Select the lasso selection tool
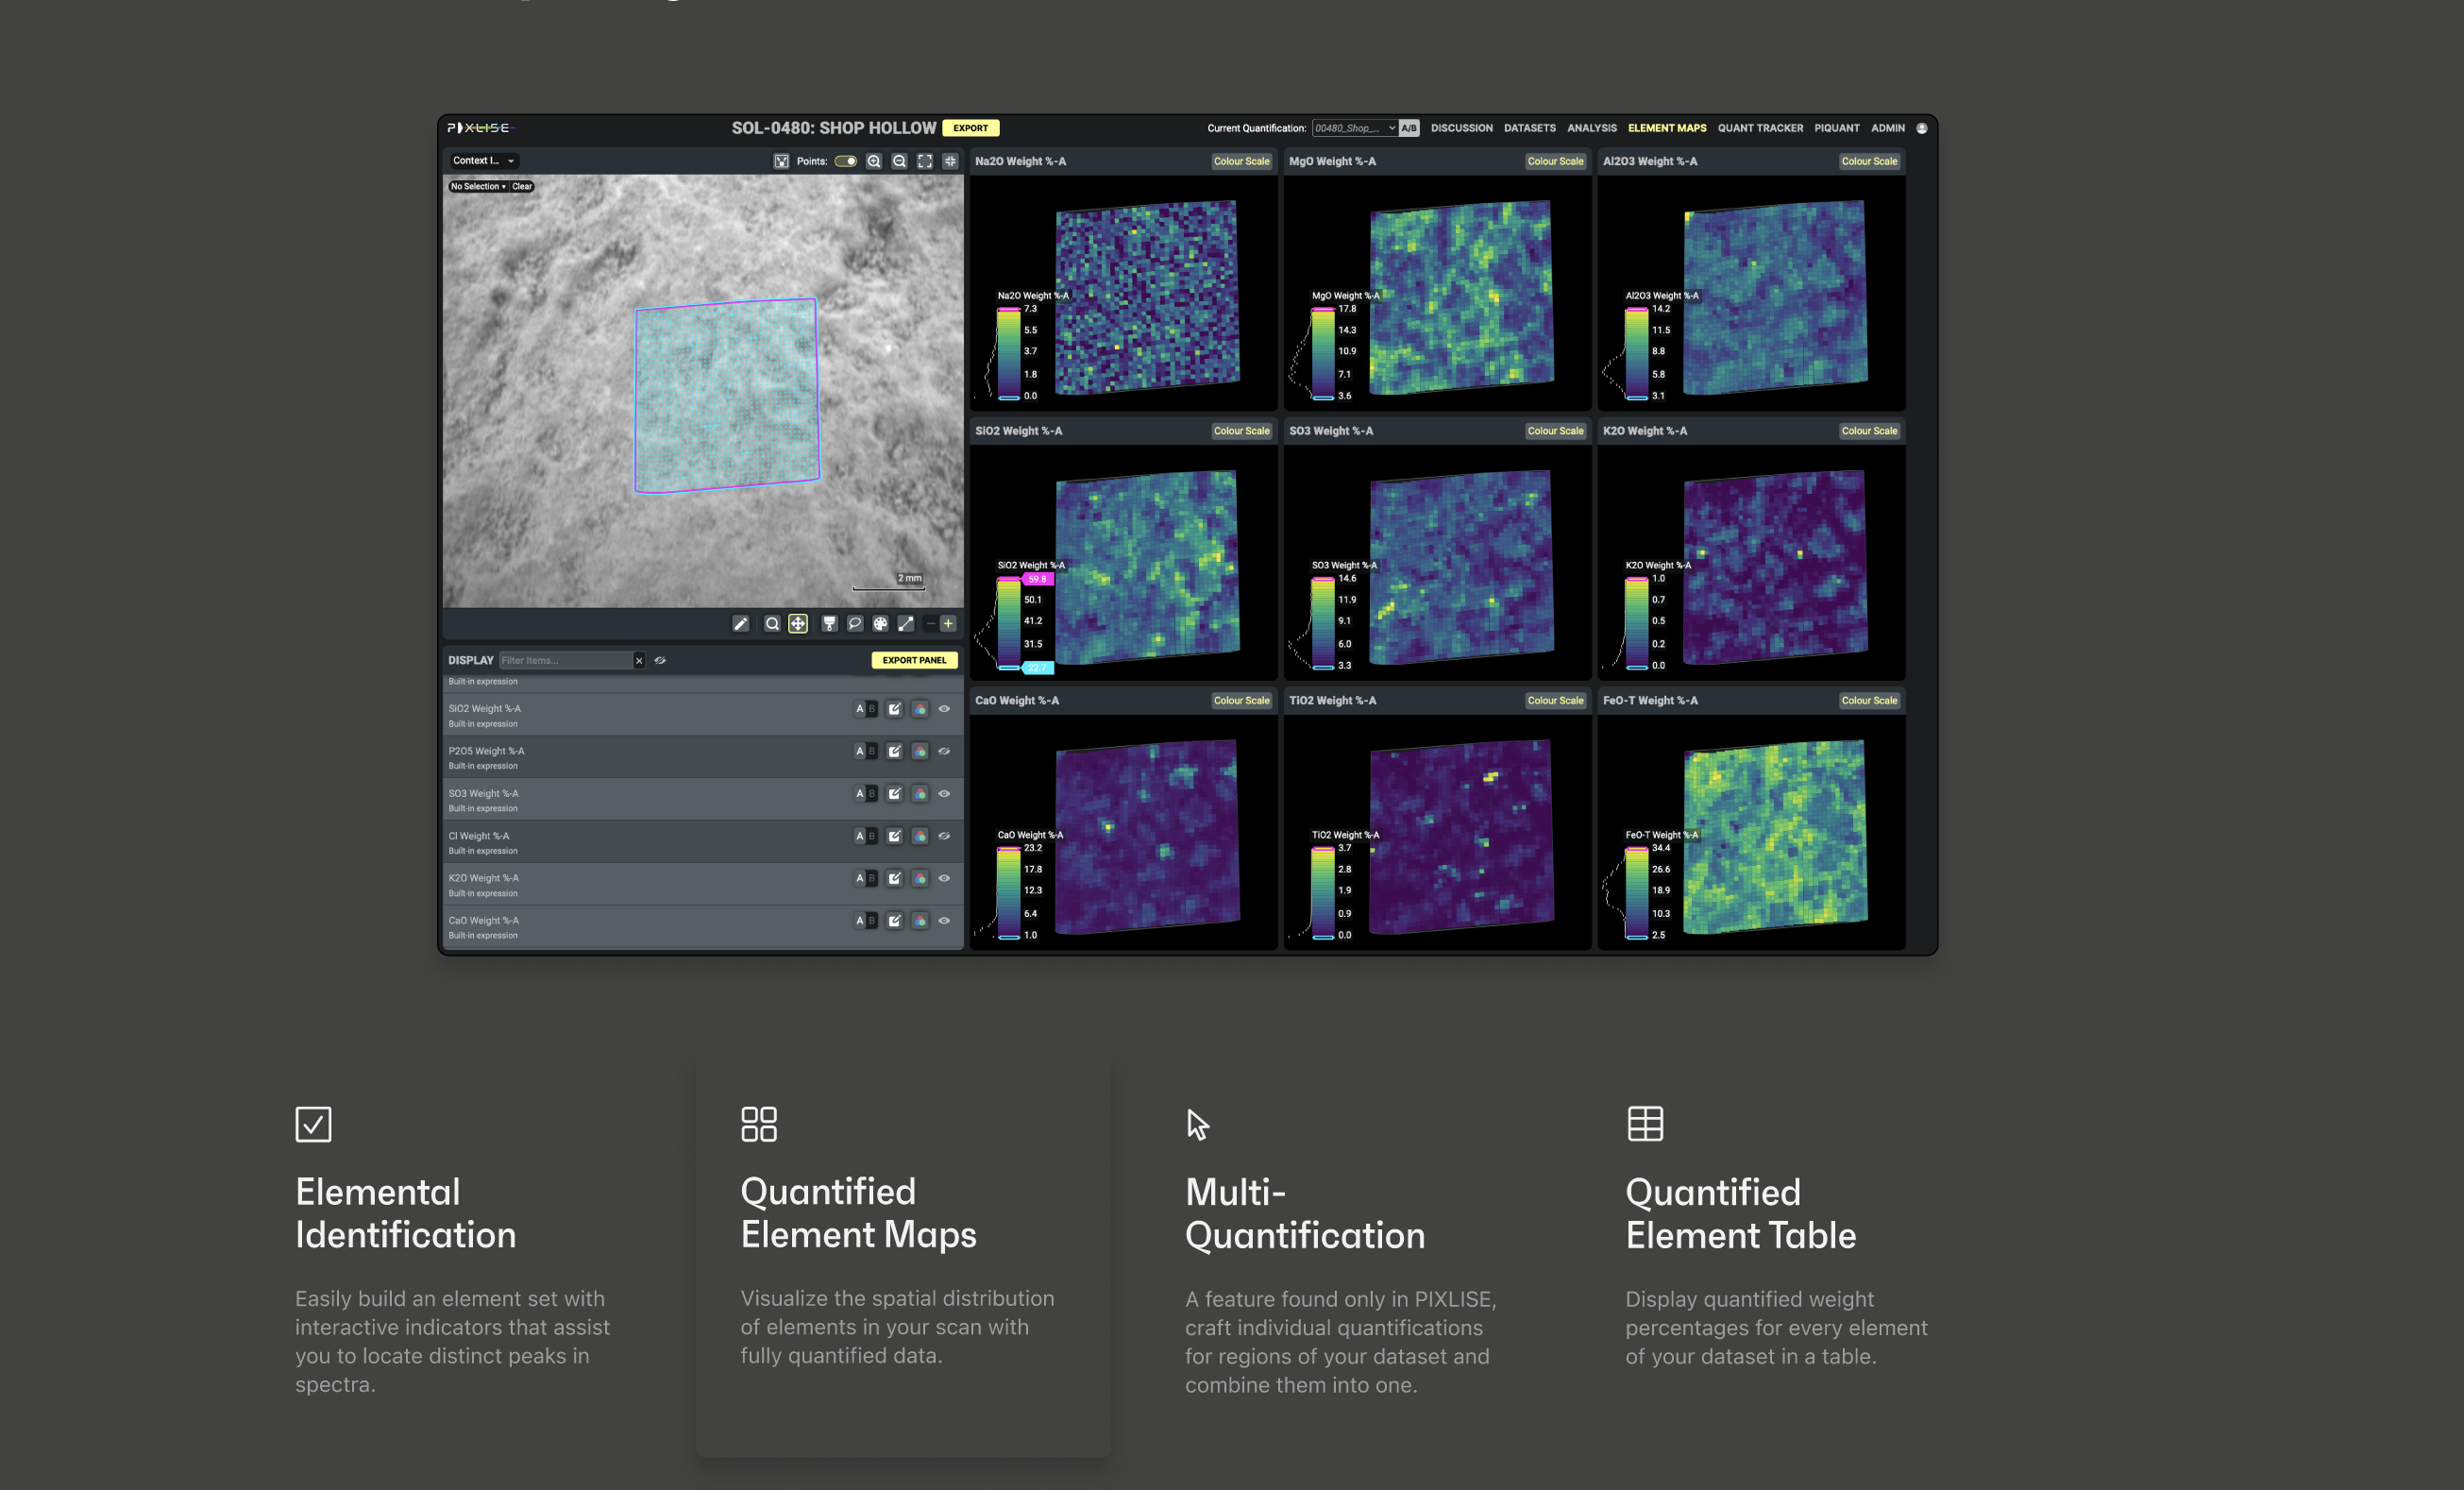The height and width of the screenshot is (1490, 2464). click(x=855, y=624)
